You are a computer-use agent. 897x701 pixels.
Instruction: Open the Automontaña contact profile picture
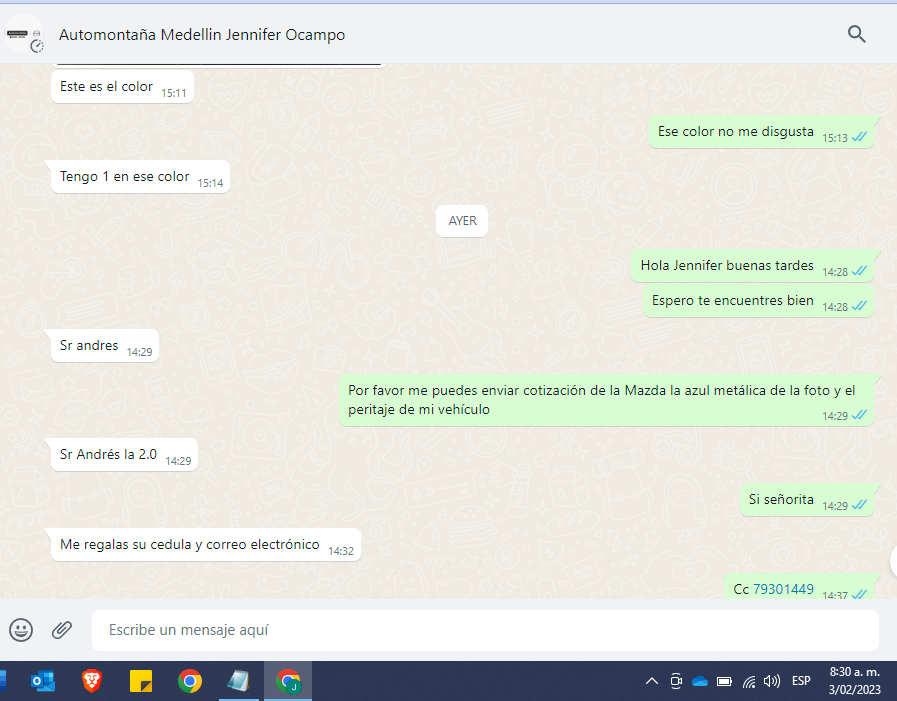pos(23,34)
